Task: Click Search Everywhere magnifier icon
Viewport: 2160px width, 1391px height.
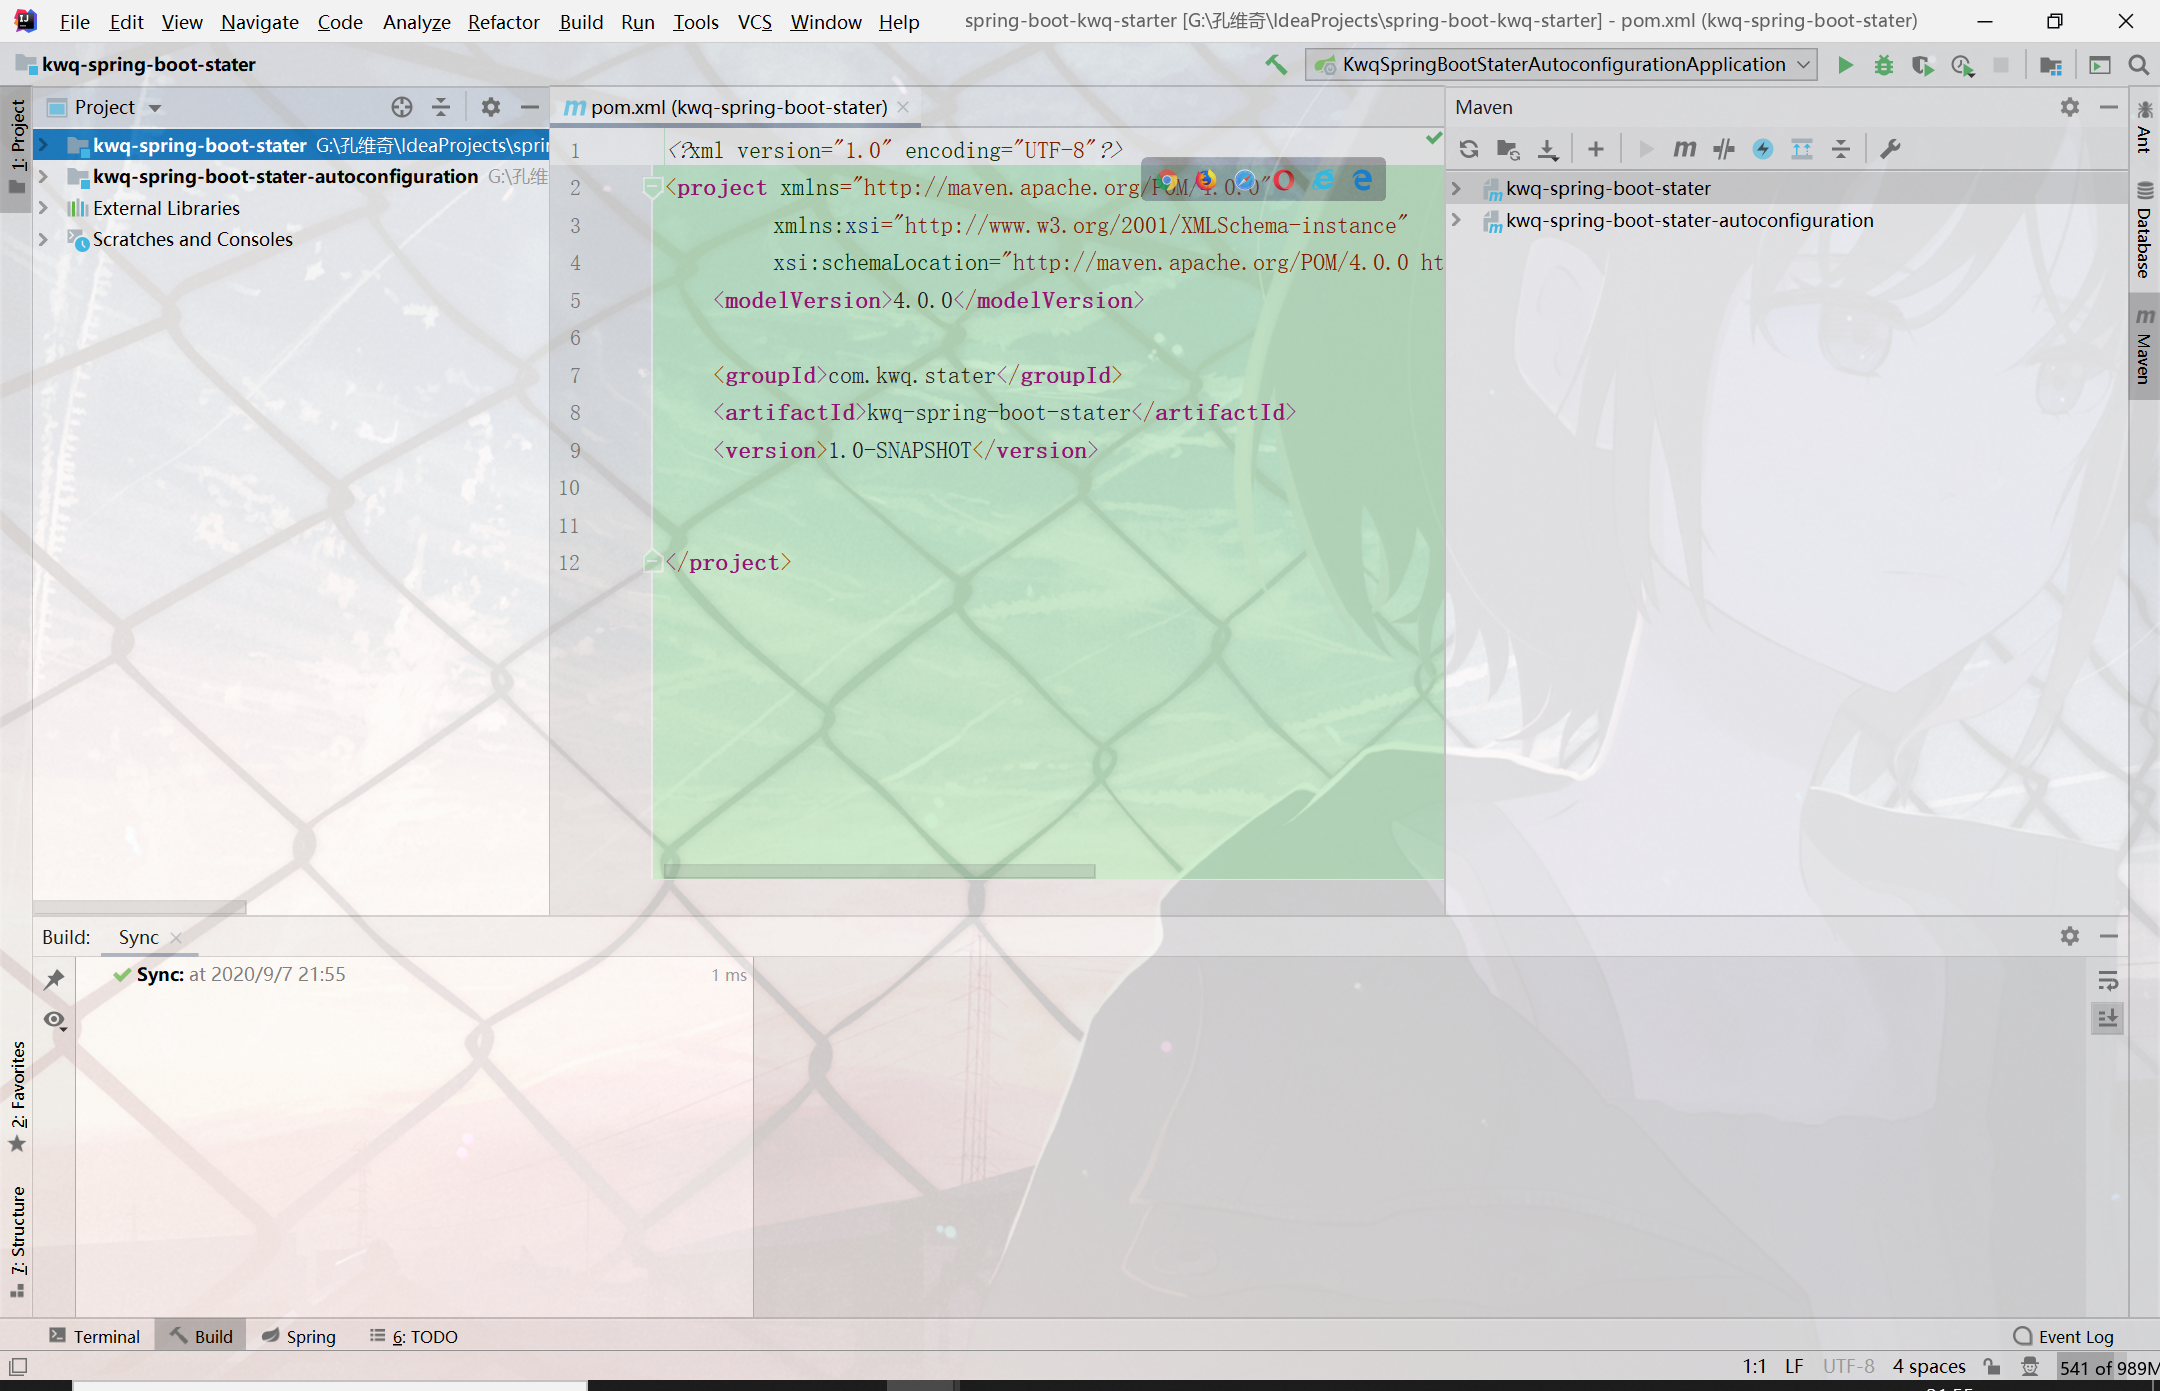Action: (2138, 65)
